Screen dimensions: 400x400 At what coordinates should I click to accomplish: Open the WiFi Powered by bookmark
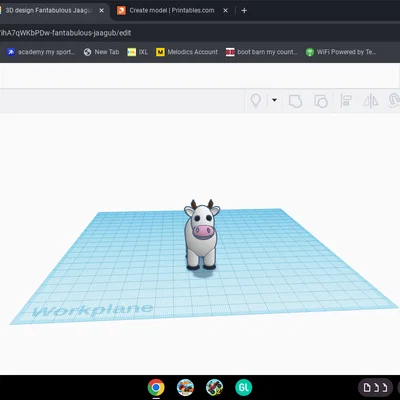click(x=341, y=52)
